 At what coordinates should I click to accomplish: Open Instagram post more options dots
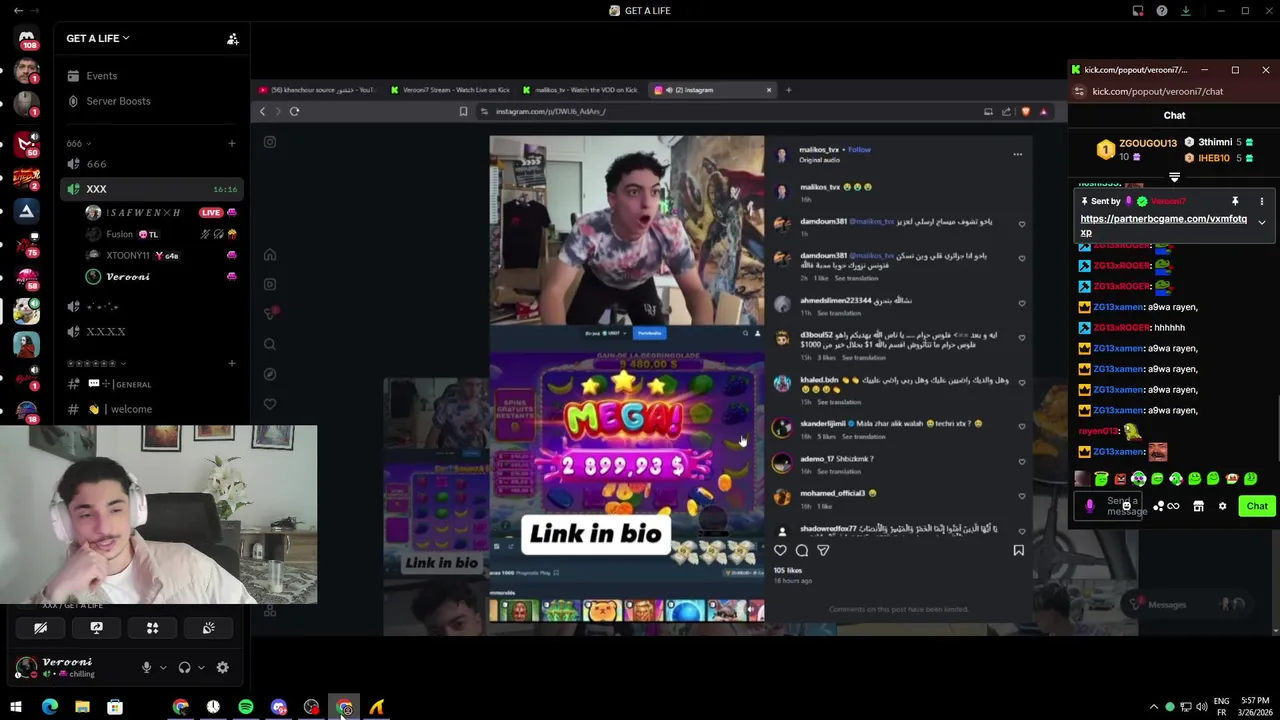coord(1017,154)
